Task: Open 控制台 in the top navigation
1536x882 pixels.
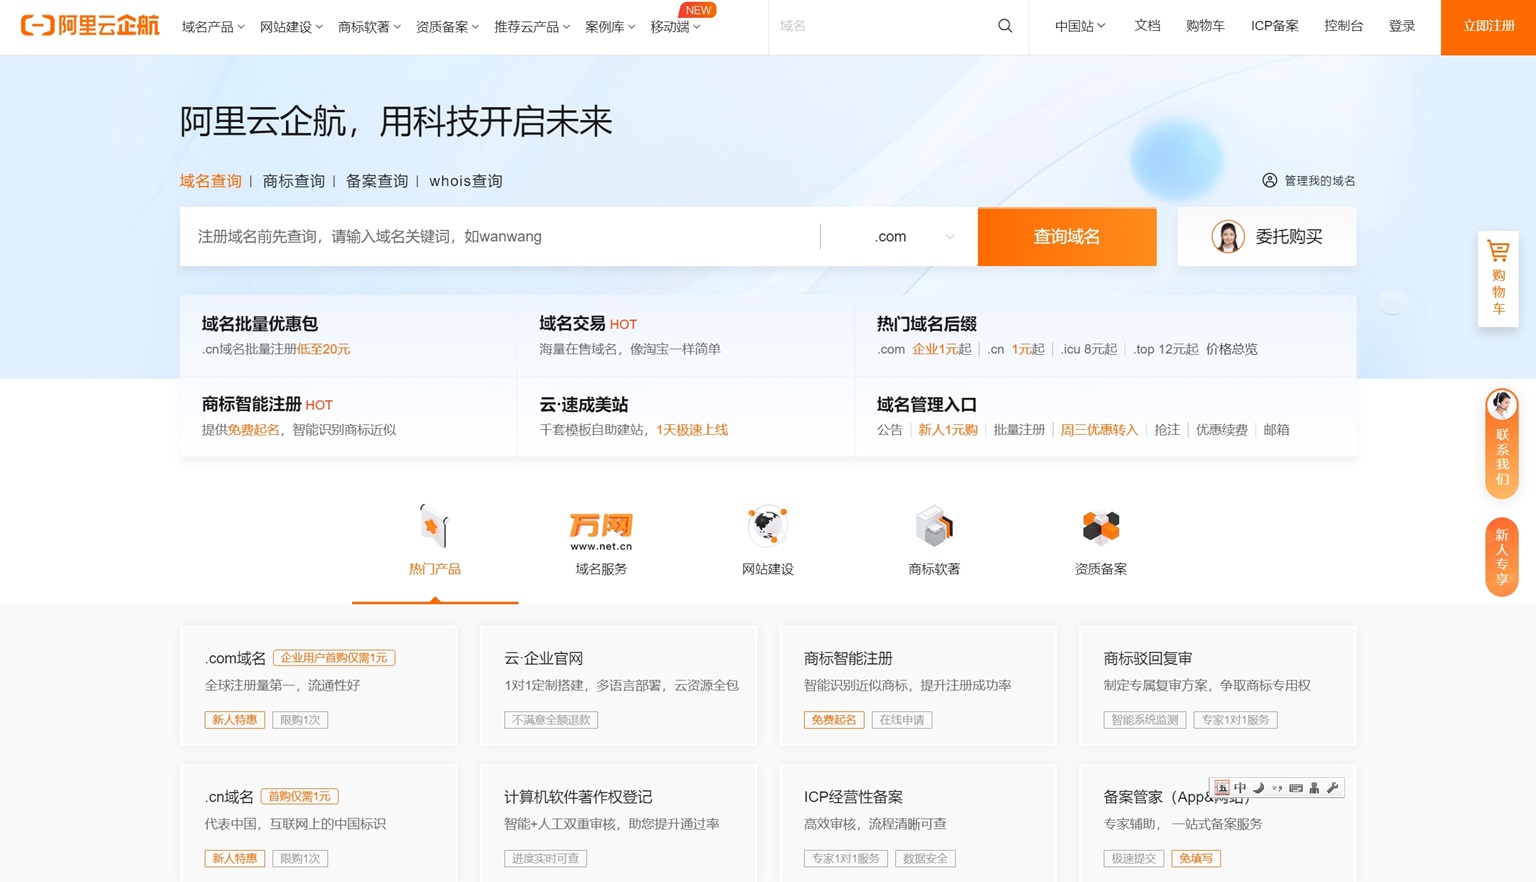Action: tap(1343, 26)
